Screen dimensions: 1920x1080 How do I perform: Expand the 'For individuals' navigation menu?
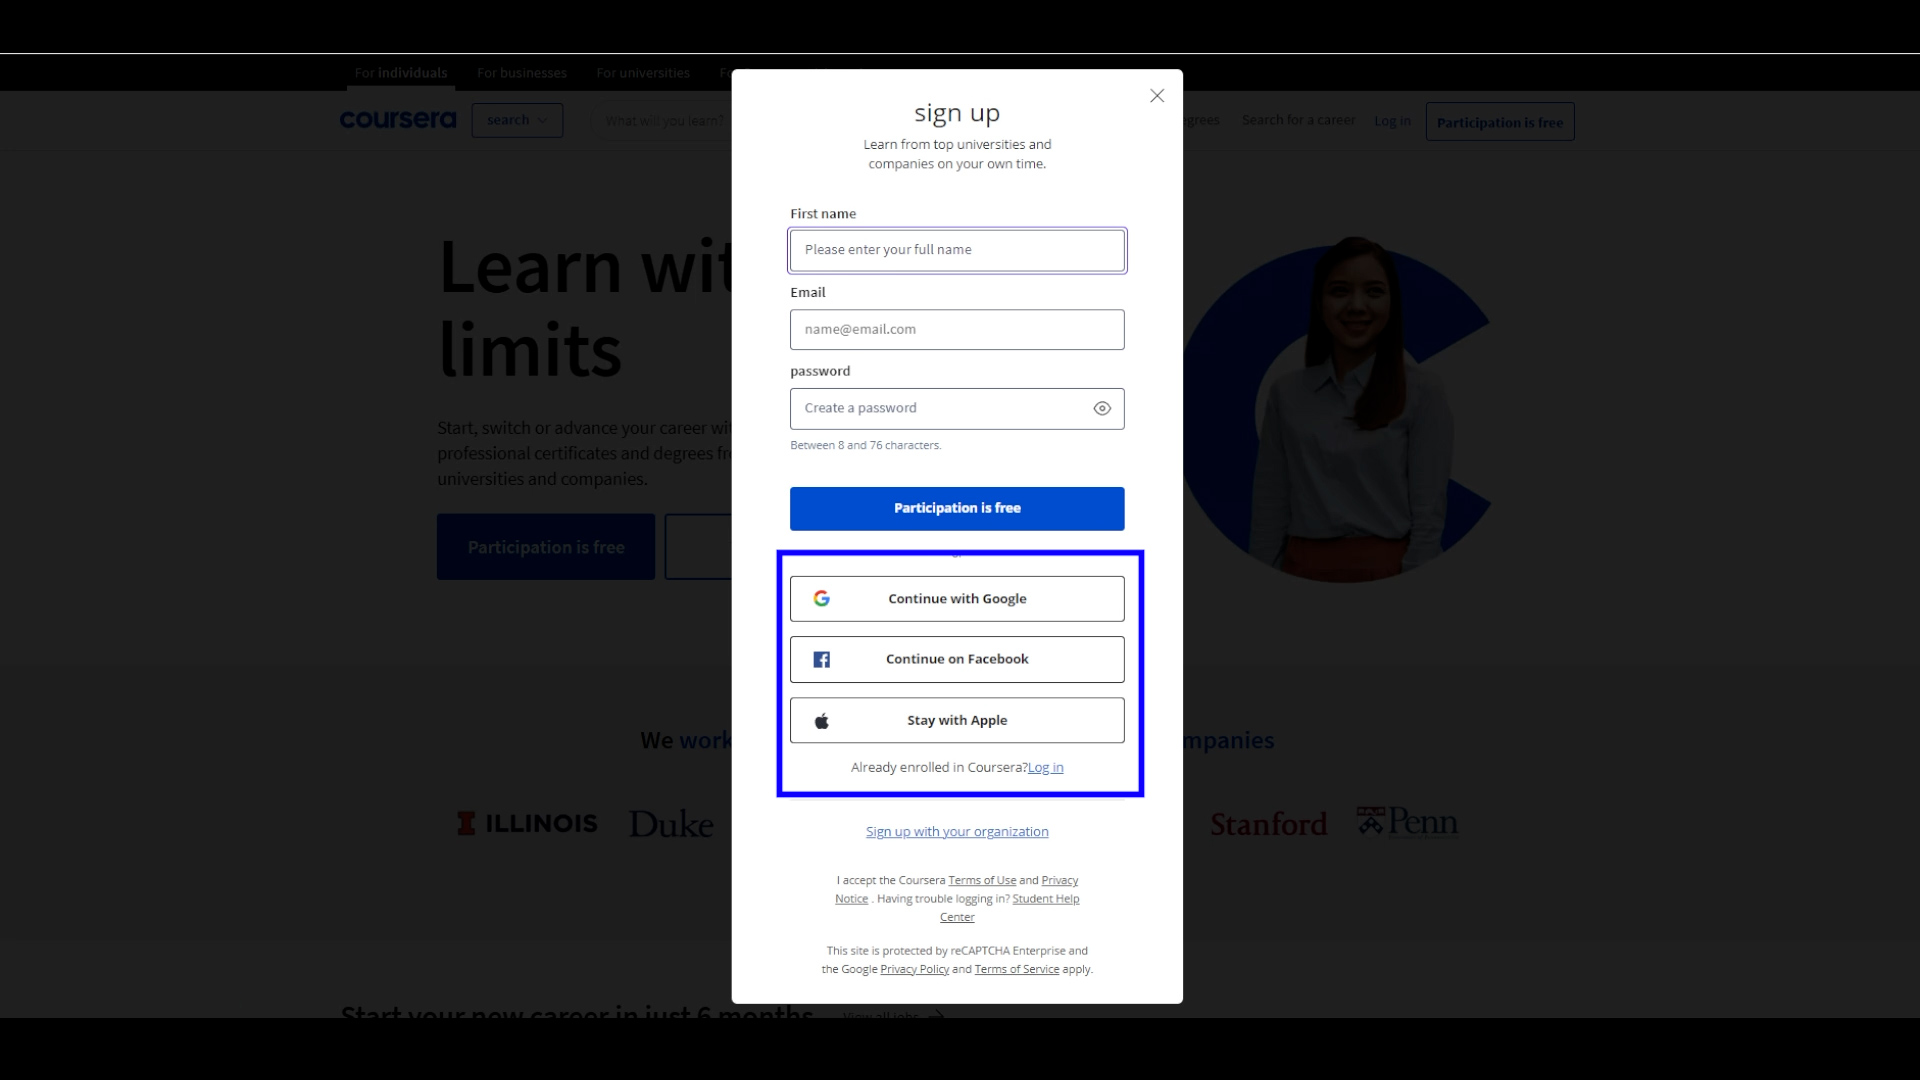[x=400, y=71]
